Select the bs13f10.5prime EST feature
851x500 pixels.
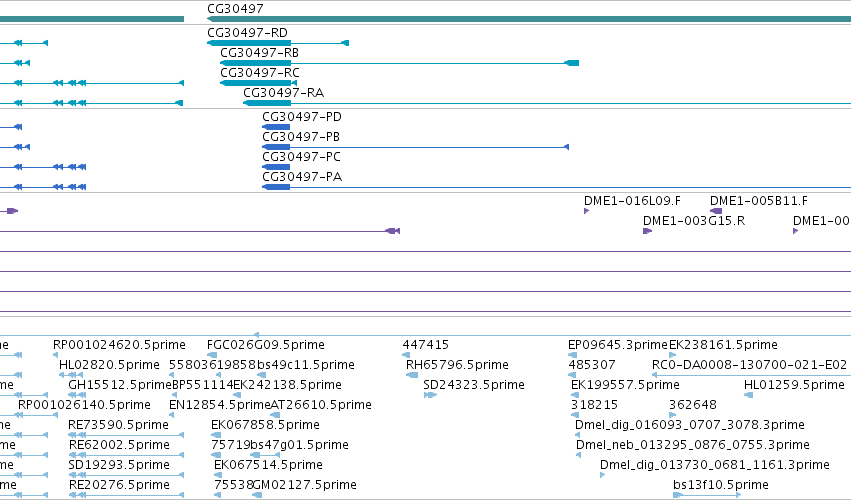[x=707, y=495]
